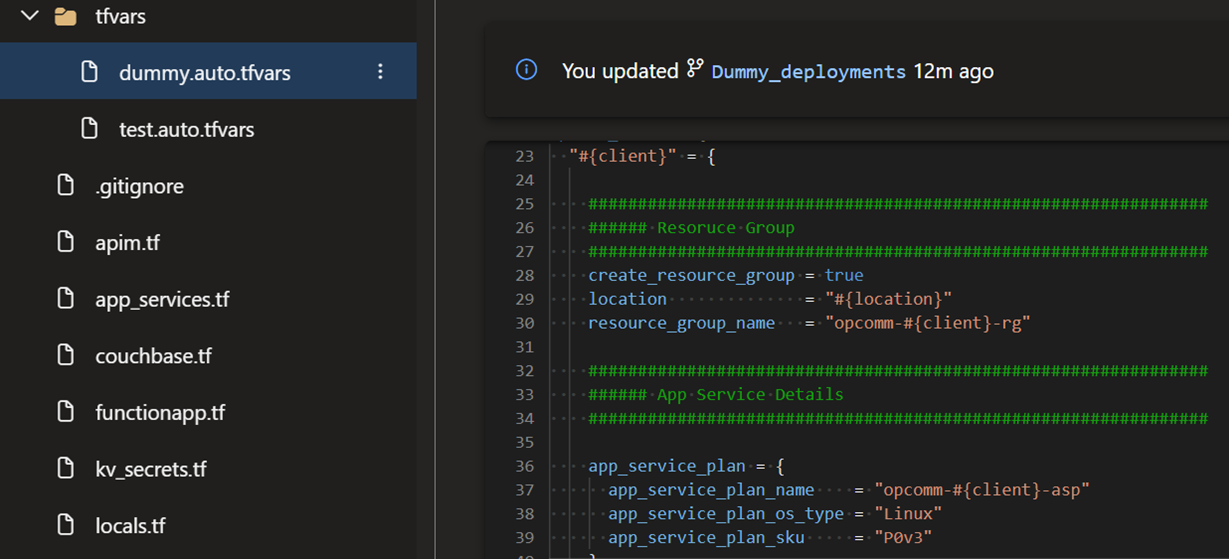
Task: Open the app_services.tf file
Action: pos(162,300)
